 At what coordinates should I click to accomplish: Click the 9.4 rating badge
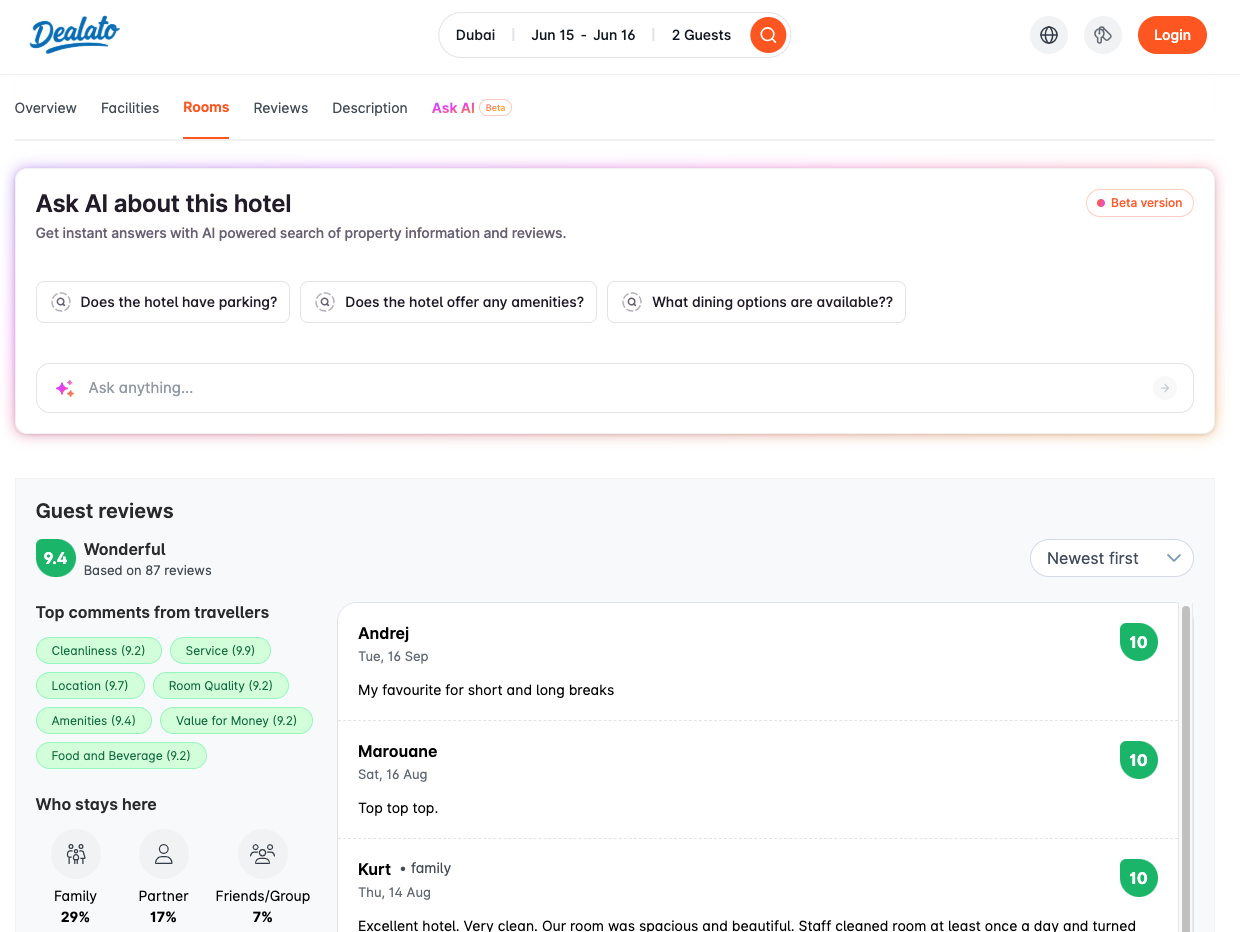tap(56, 558)
